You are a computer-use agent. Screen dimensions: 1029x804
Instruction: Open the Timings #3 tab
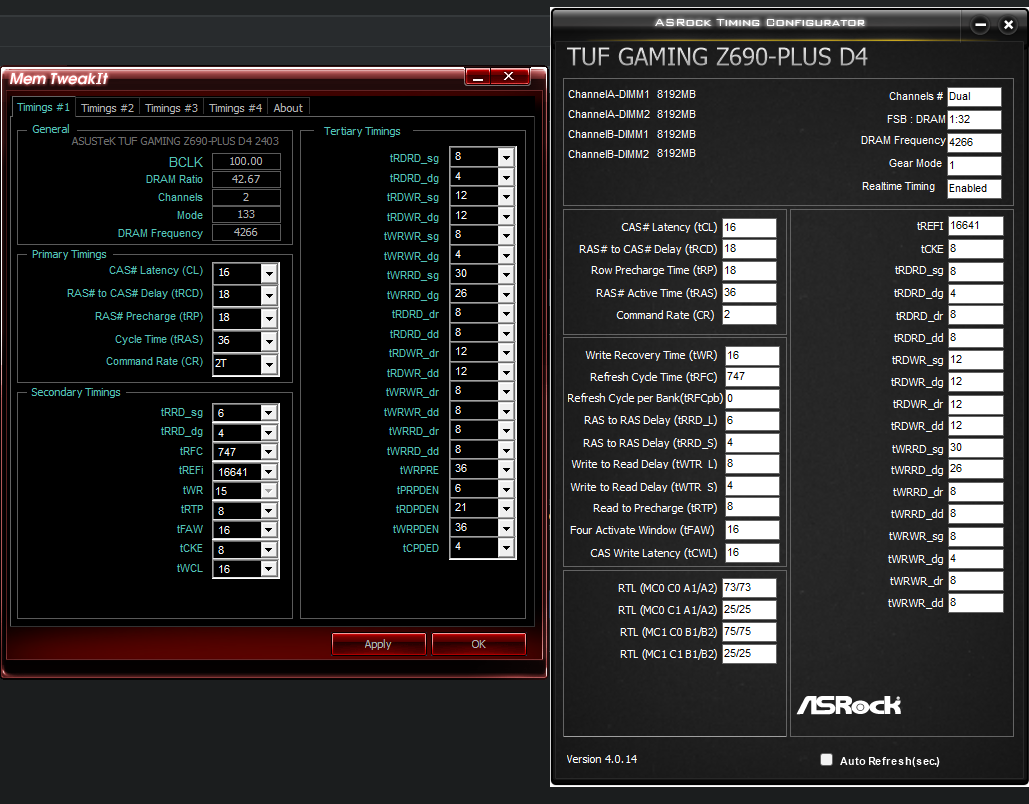[171, 108]
